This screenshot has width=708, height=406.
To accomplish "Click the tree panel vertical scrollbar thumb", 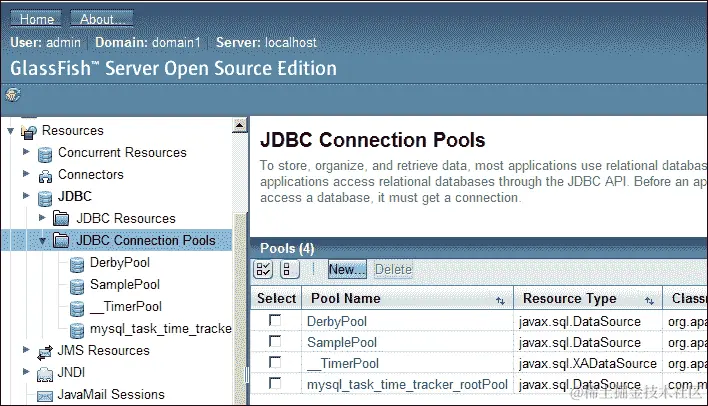I will point(240,307).
